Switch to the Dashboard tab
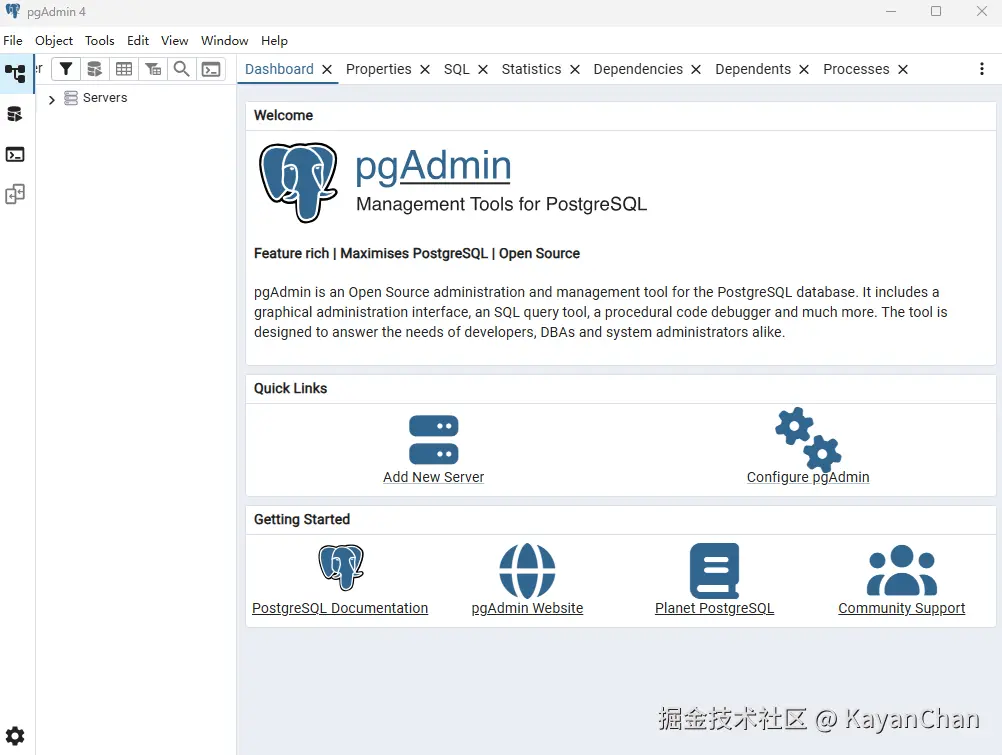The image size is (1002, 755). pyautogui.click(x=279, y=69)
